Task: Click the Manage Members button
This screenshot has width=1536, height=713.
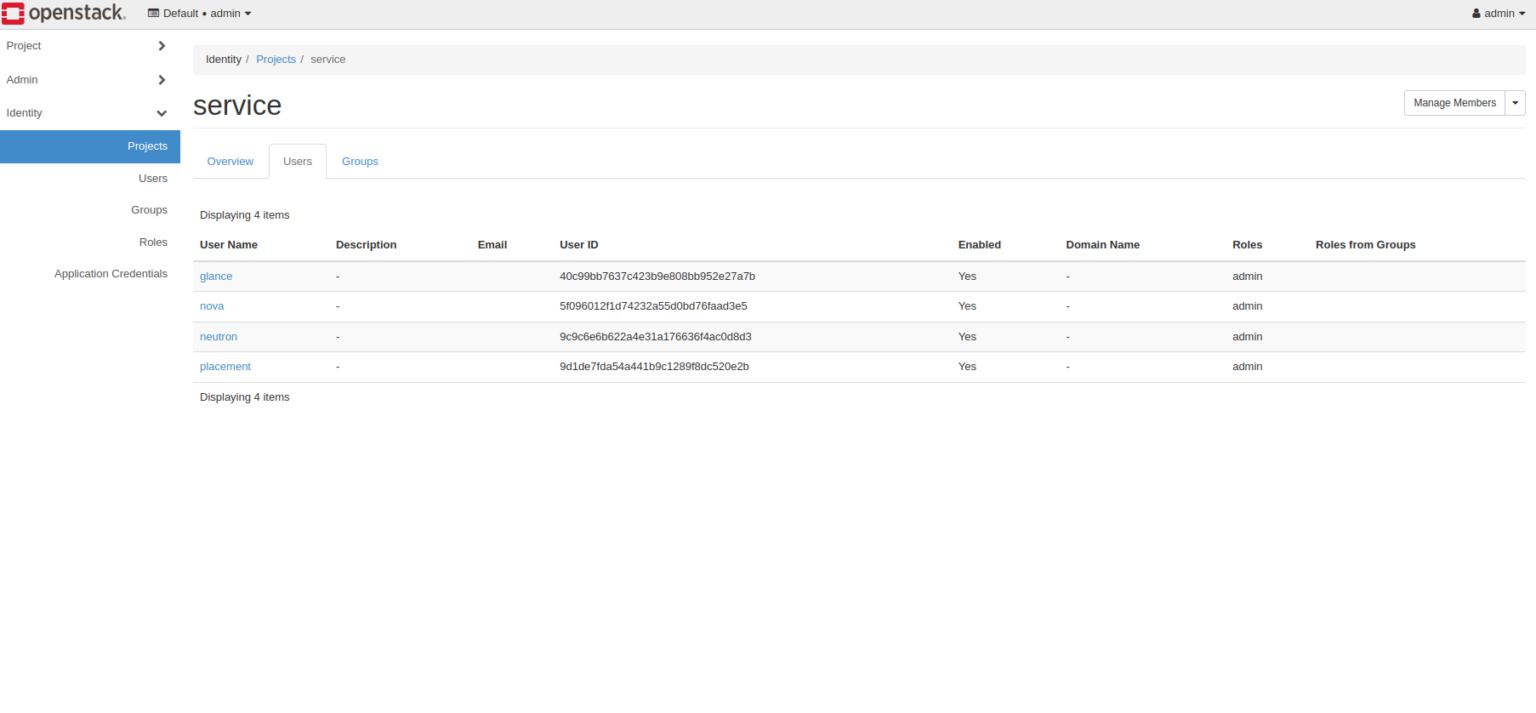Action: pyautogui.click(x=1454, y=103)
